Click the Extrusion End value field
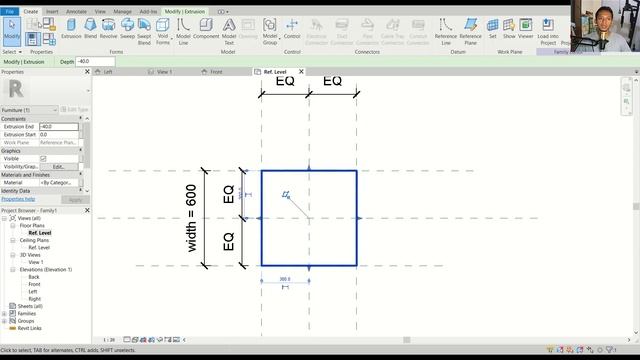Screen dimensions: 640x360 (59, 127)
